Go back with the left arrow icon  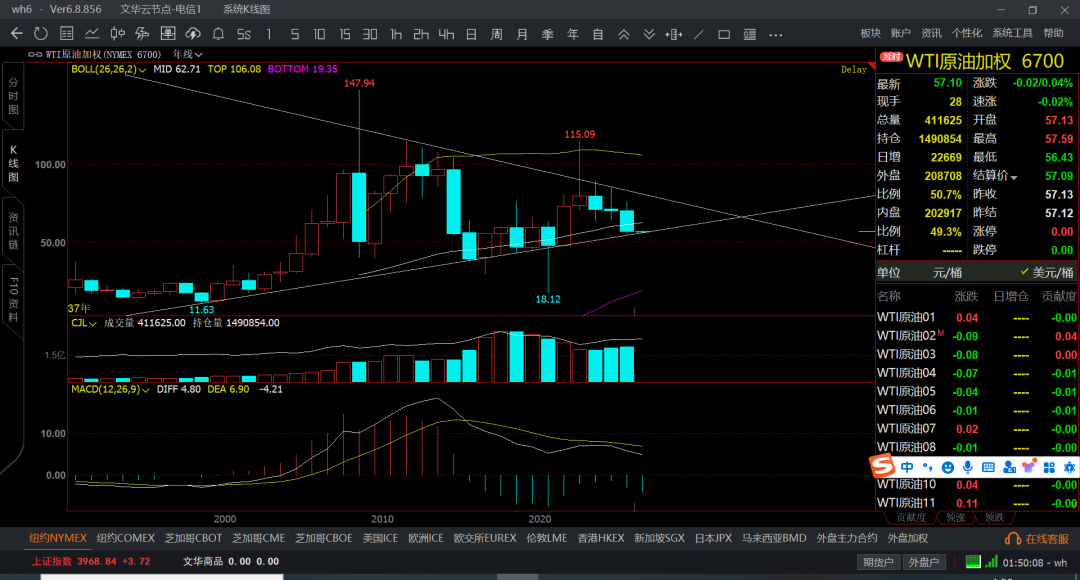click(17, 34)
